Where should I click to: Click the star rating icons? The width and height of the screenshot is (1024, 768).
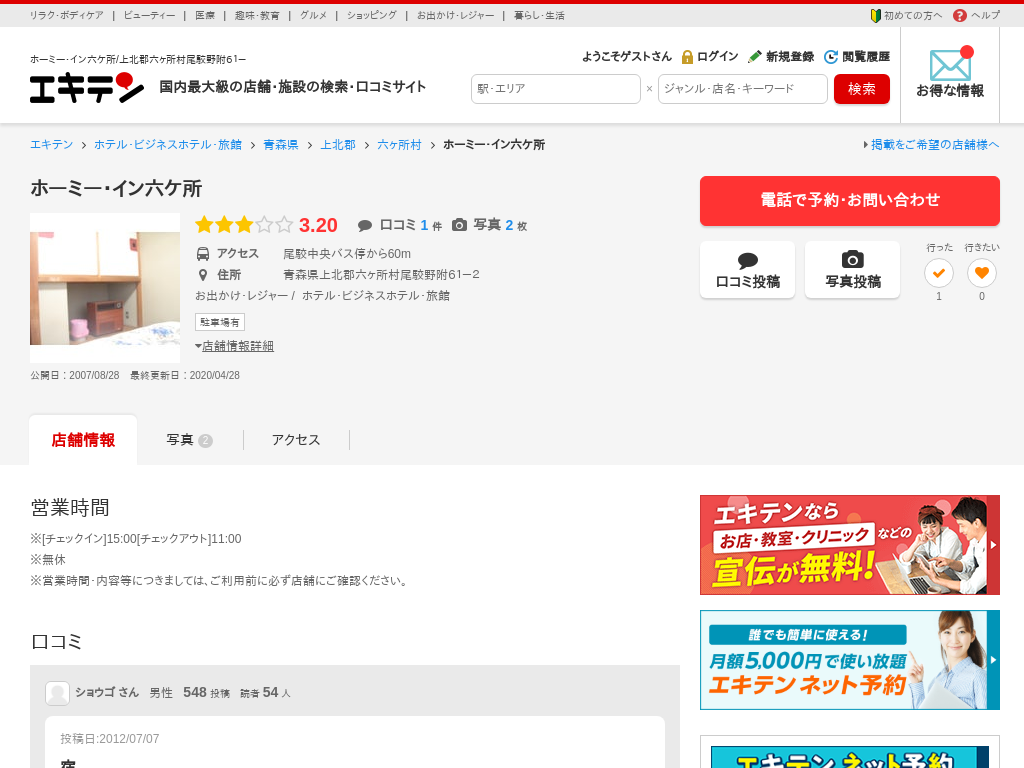point(244,225)
